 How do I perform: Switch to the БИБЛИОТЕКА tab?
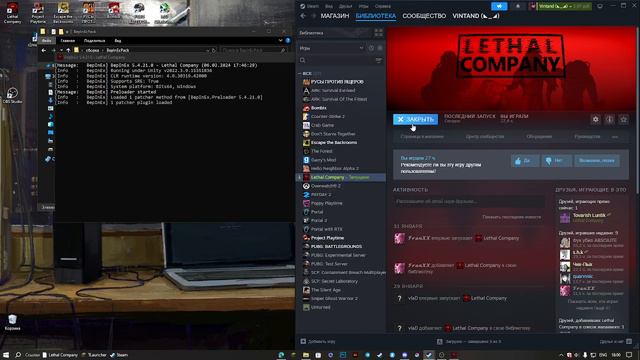[x=376, y=16]
